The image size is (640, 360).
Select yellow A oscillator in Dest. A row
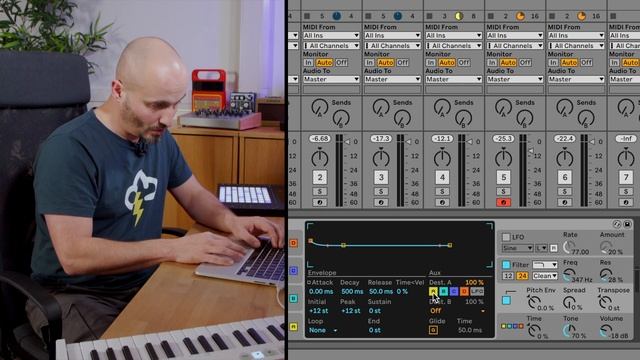433,291
